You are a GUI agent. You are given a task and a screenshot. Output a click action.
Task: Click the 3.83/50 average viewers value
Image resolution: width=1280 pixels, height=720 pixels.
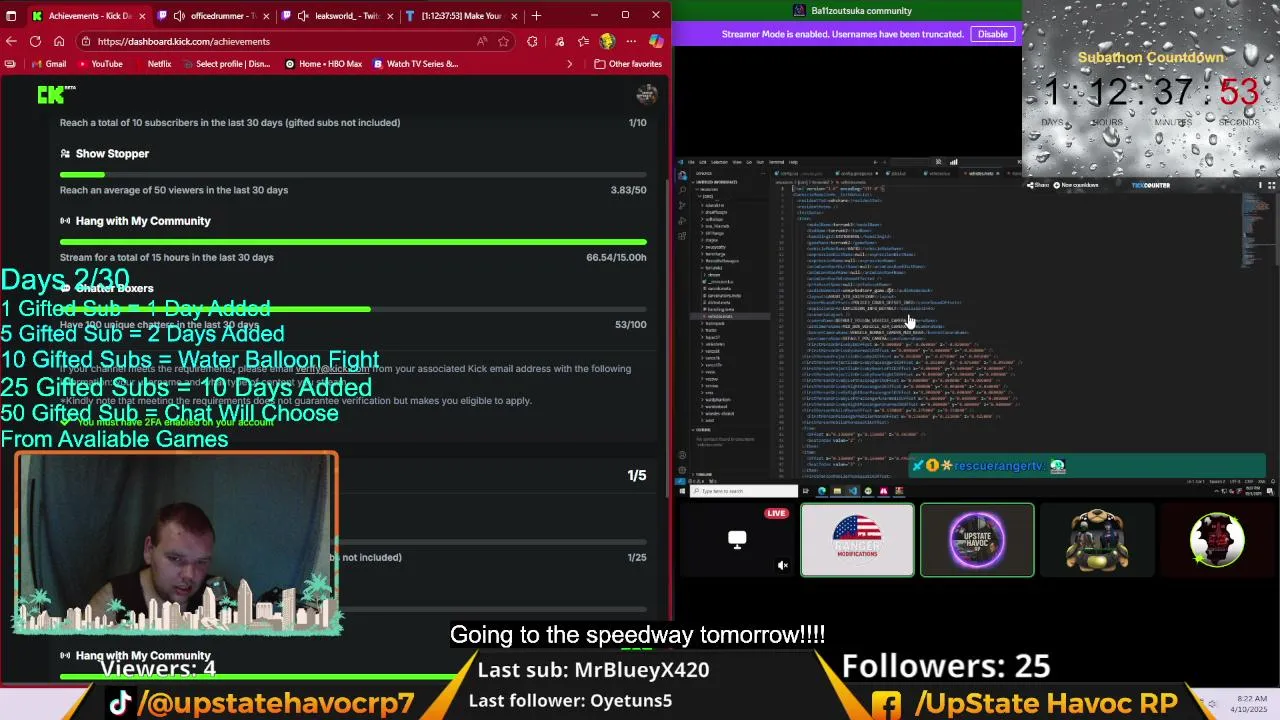(628, 190)
